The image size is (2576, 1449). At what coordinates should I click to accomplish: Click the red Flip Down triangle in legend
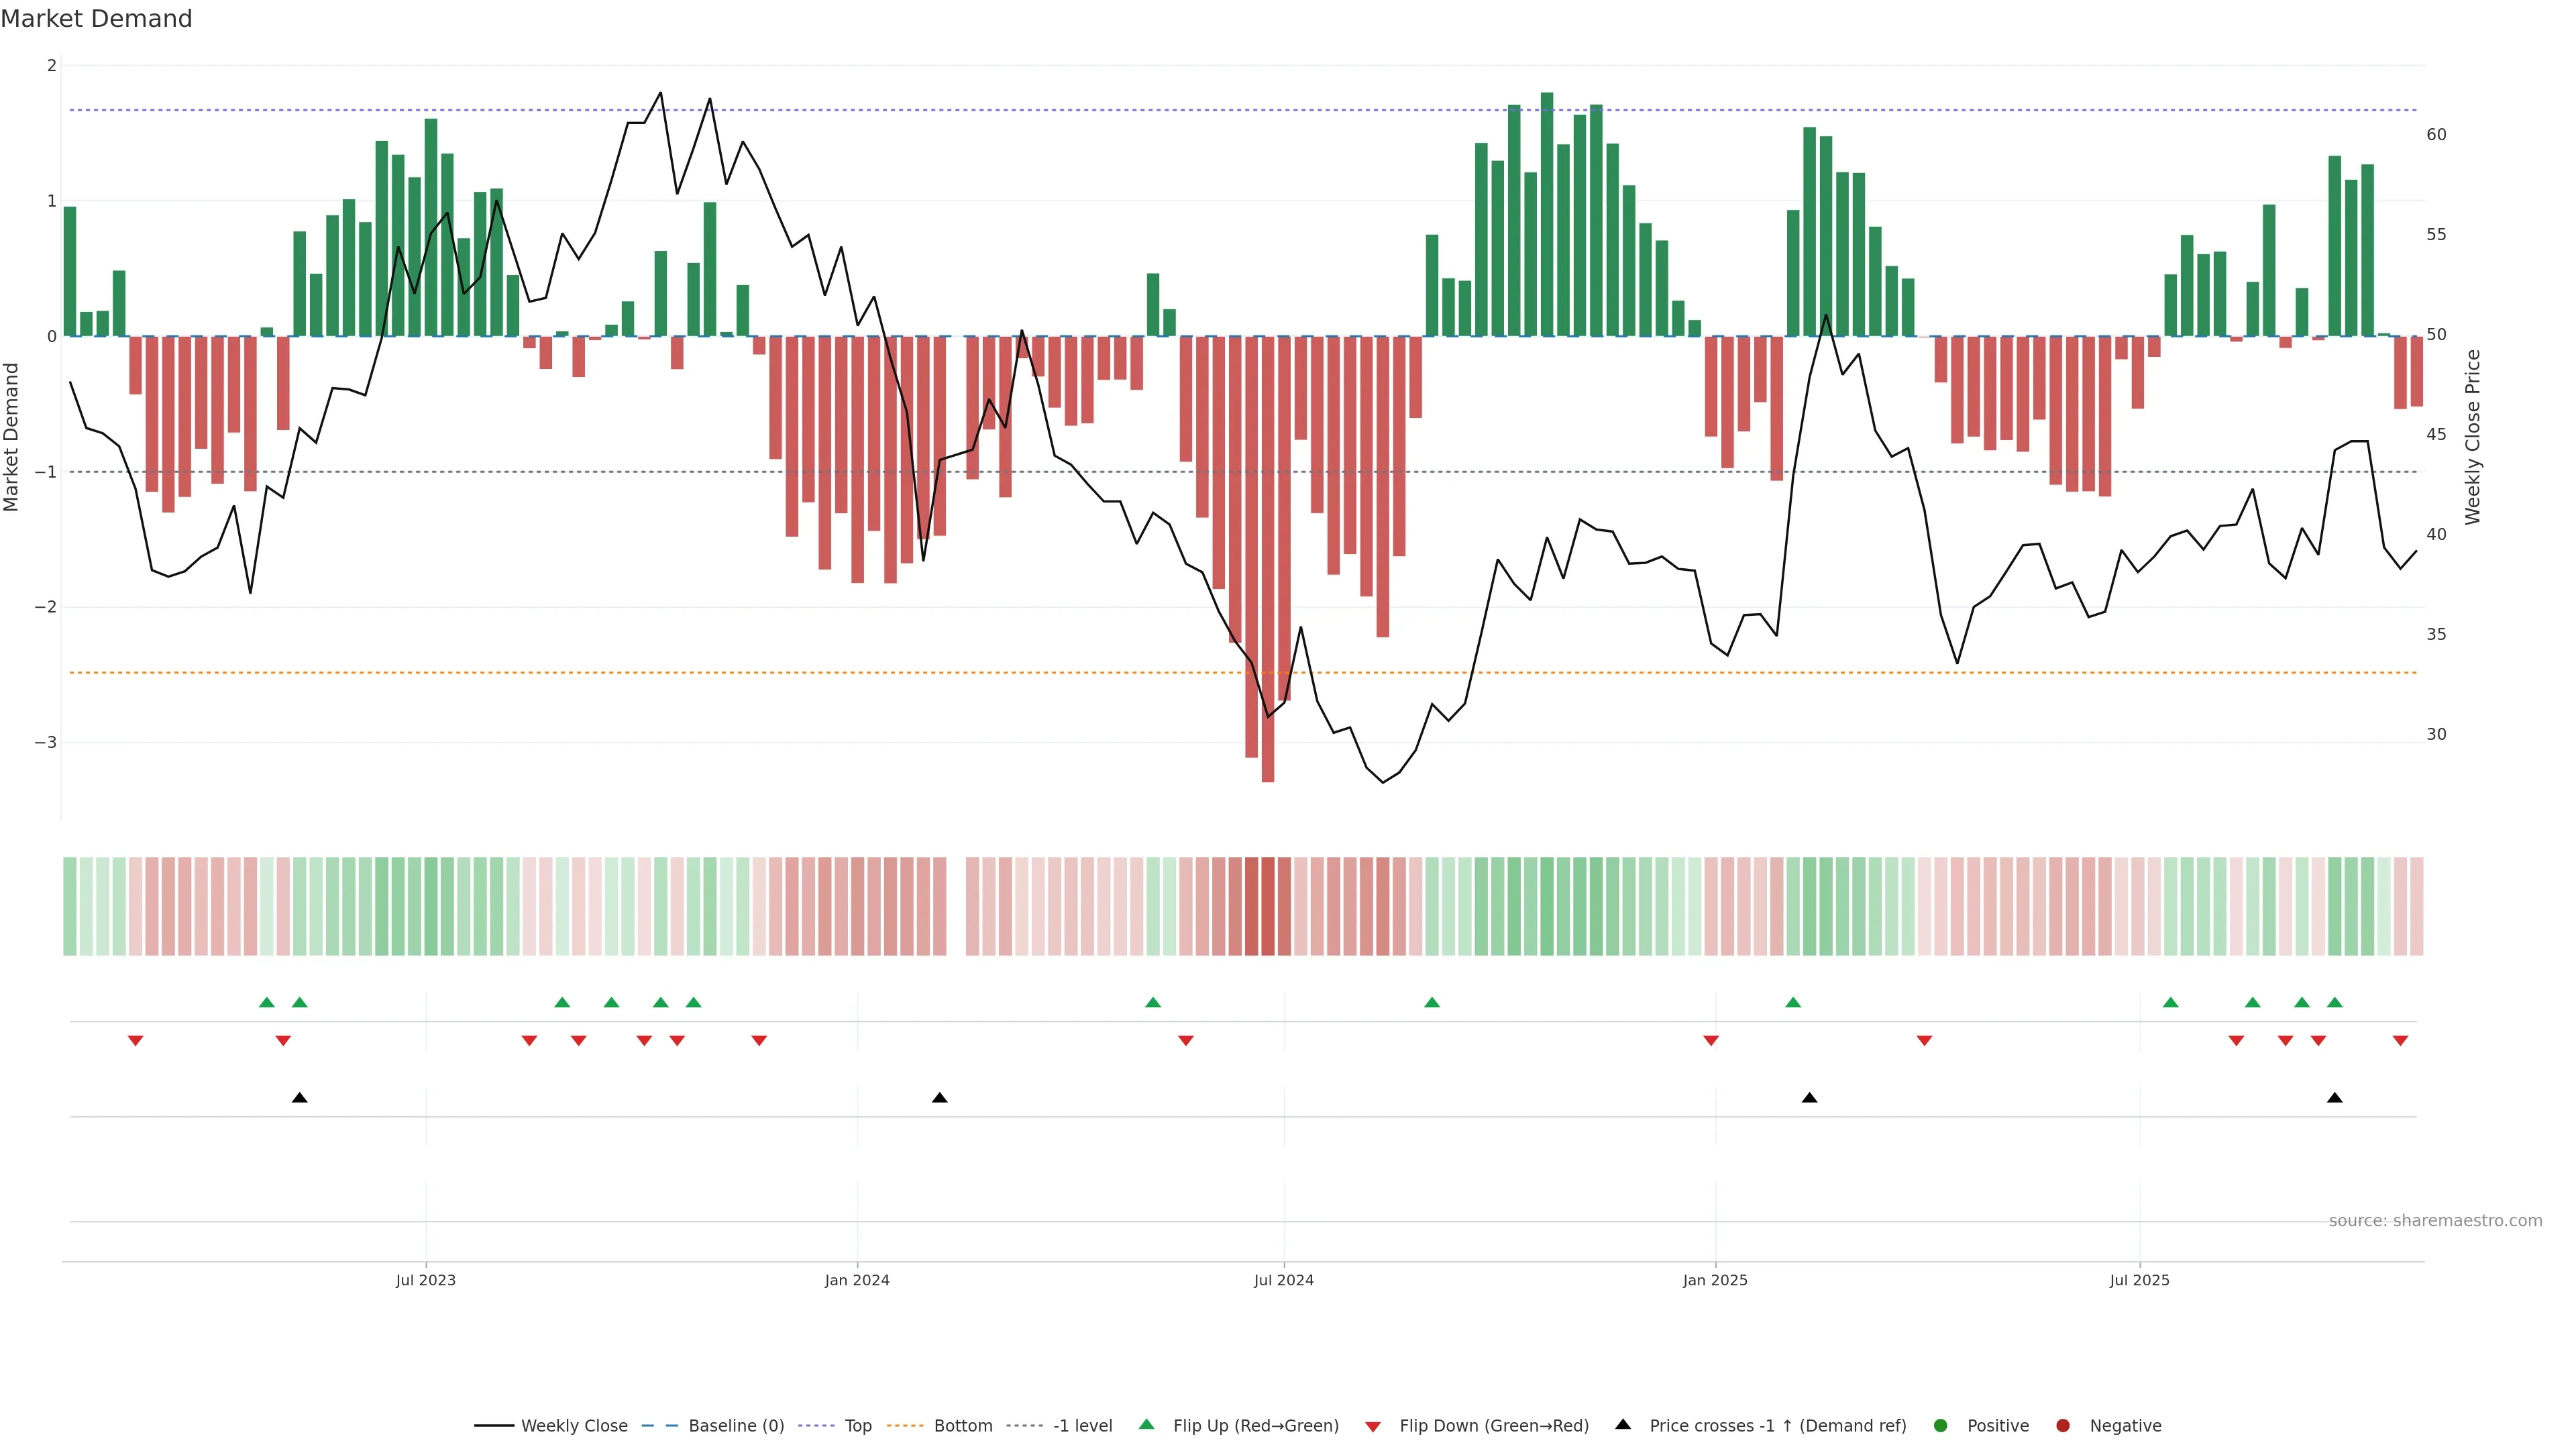point(1373,1426)
